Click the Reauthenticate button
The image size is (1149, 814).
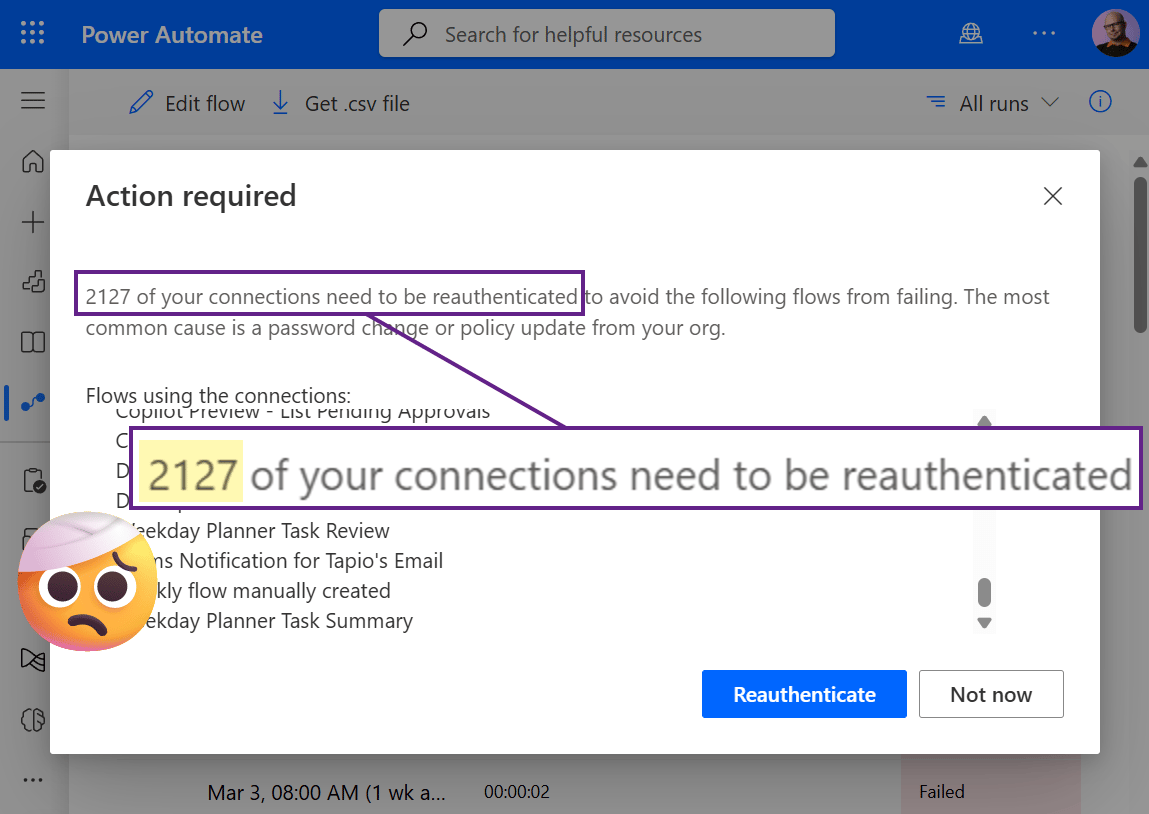[804, 694]
